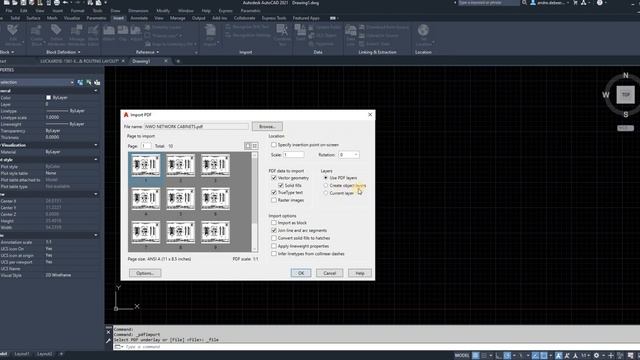Select PDF page 9 thumbnail

(215, 232)
